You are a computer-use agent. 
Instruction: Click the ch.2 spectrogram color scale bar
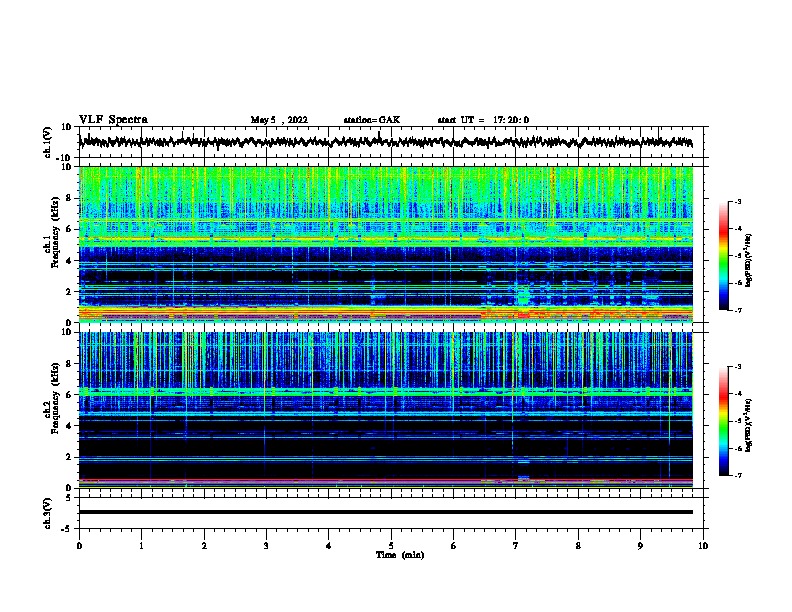[x=724, y=421]
